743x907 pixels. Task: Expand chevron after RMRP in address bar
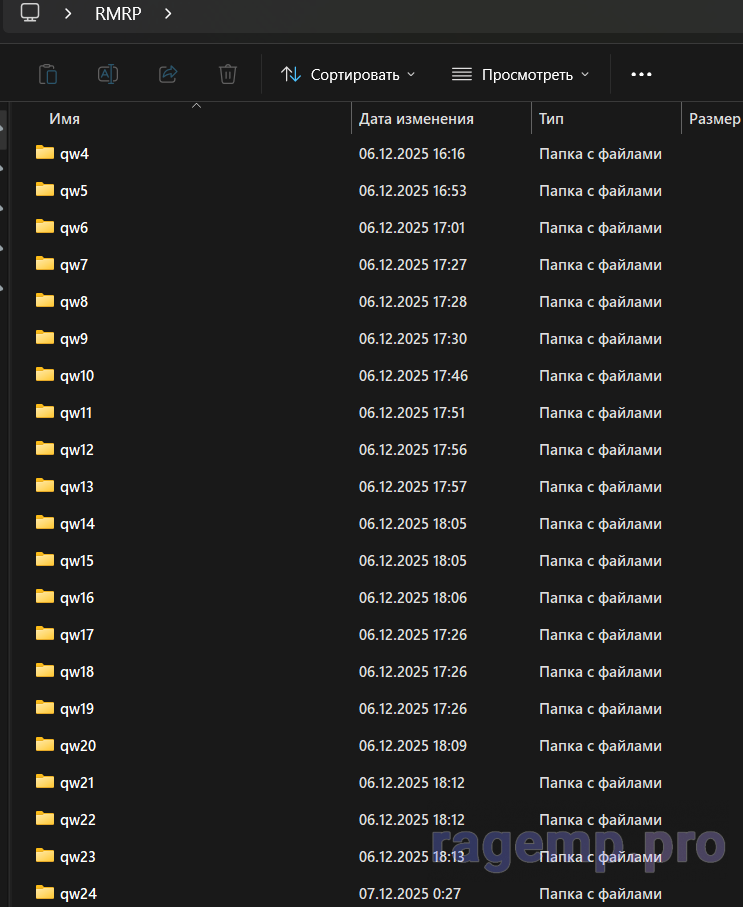167,13
